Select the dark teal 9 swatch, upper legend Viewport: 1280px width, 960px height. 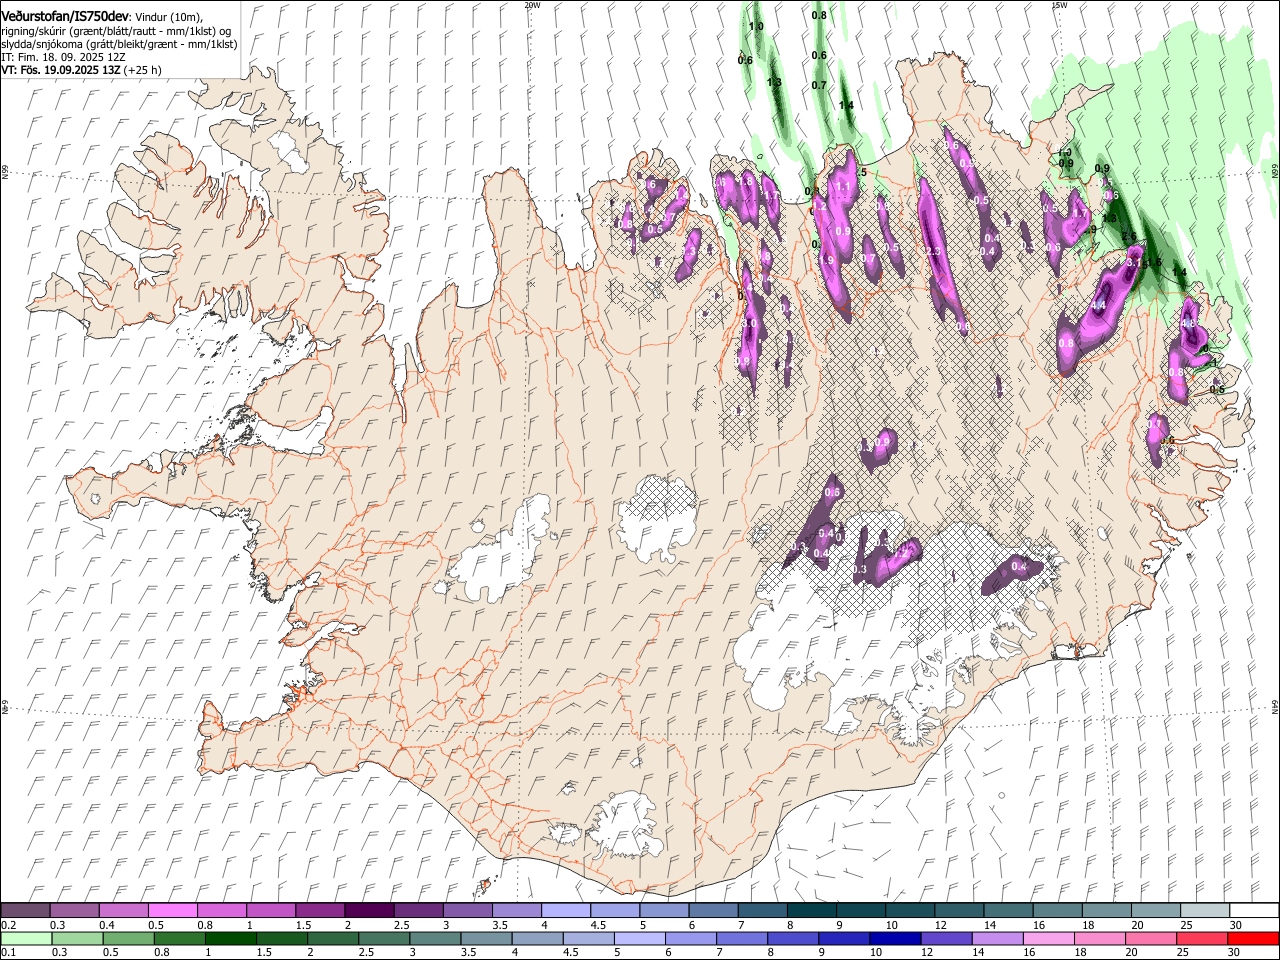pyautogui.click(x=860, y=911)
